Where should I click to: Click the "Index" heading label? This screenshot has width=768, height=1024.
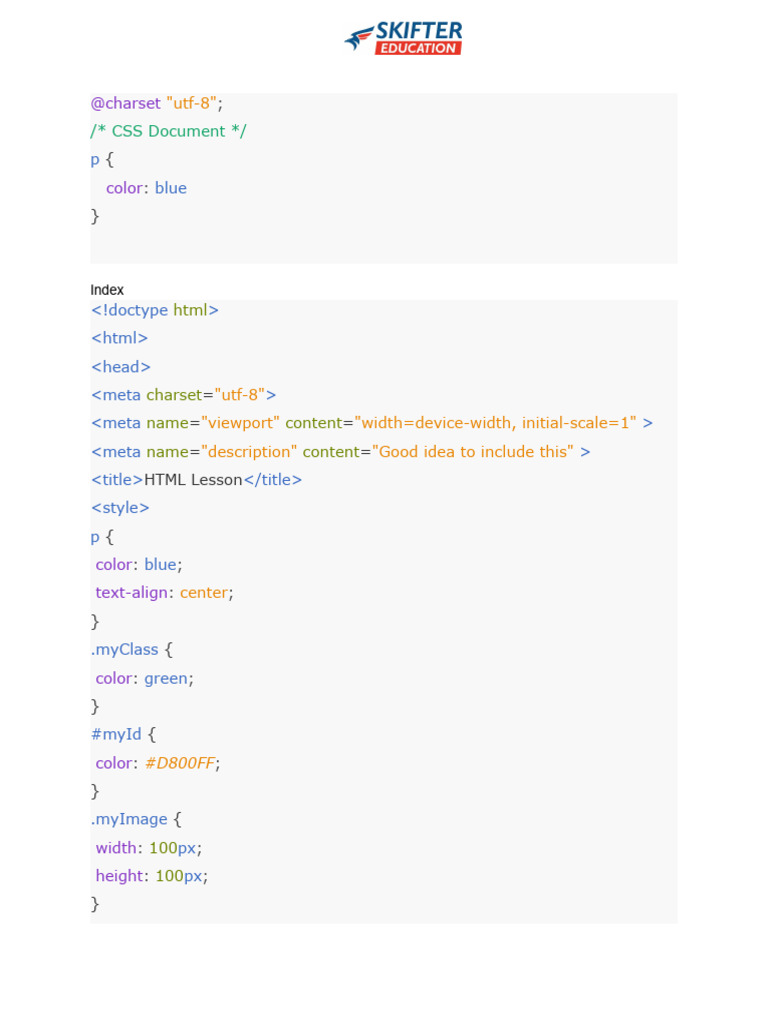coord(107,290)
